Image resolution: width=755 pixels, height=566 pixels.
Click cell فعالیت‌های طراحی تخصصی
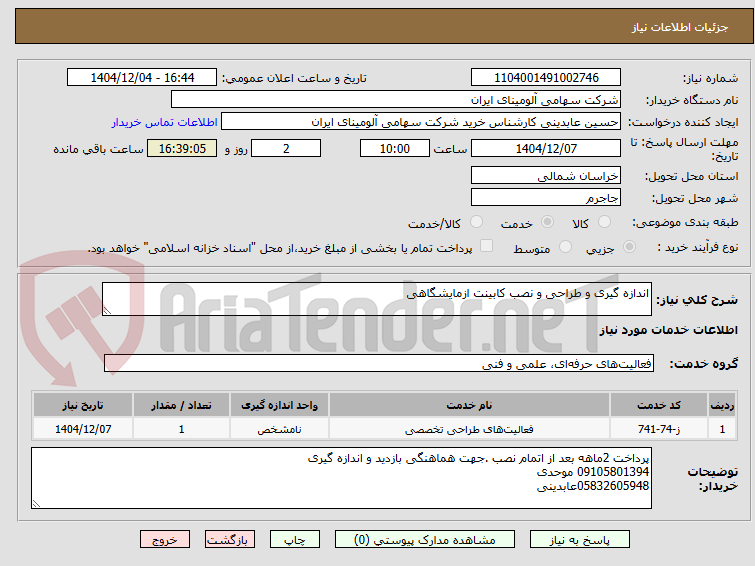(469, 429)
